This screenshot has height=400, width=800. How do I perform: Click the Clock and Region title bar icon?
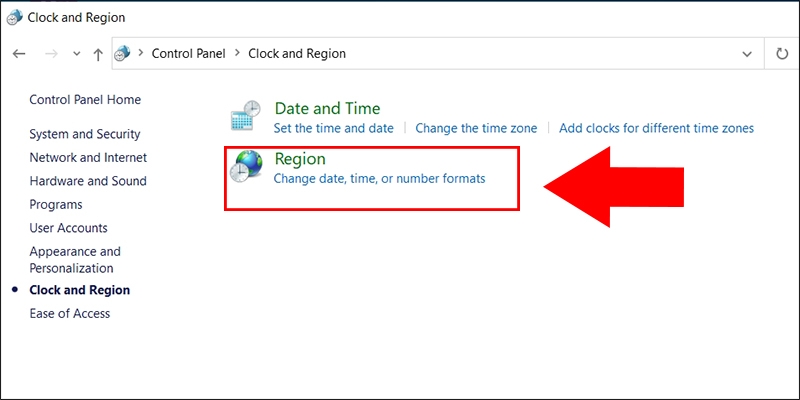tap(12, 17)
